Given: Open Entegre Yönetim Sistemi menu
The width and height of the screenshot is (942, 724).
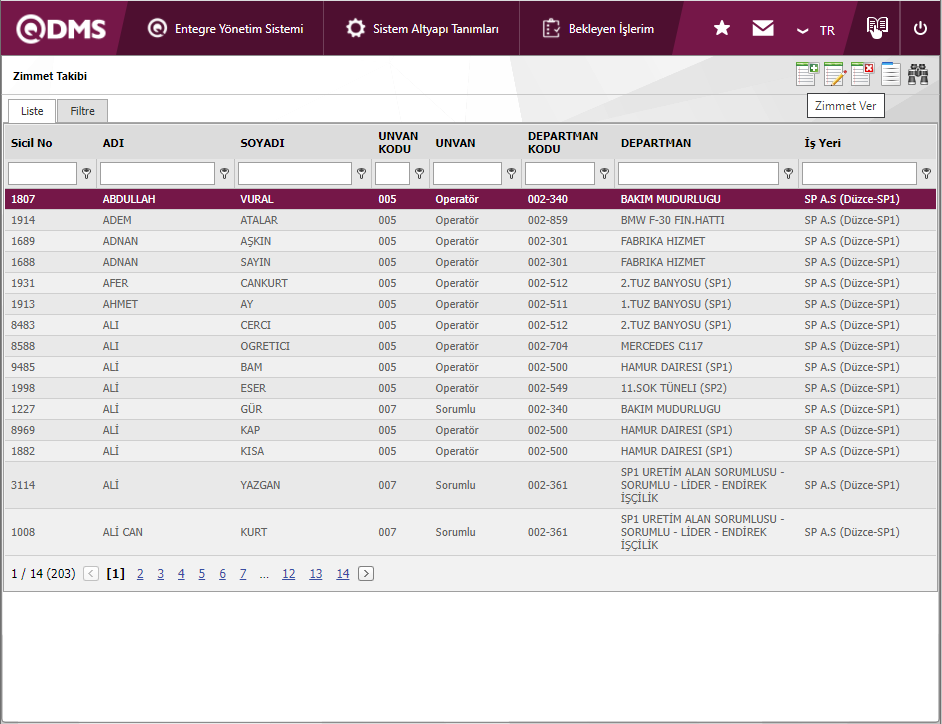Looking at the screenshot, I should pyautogui.click(x=225, y=29).
